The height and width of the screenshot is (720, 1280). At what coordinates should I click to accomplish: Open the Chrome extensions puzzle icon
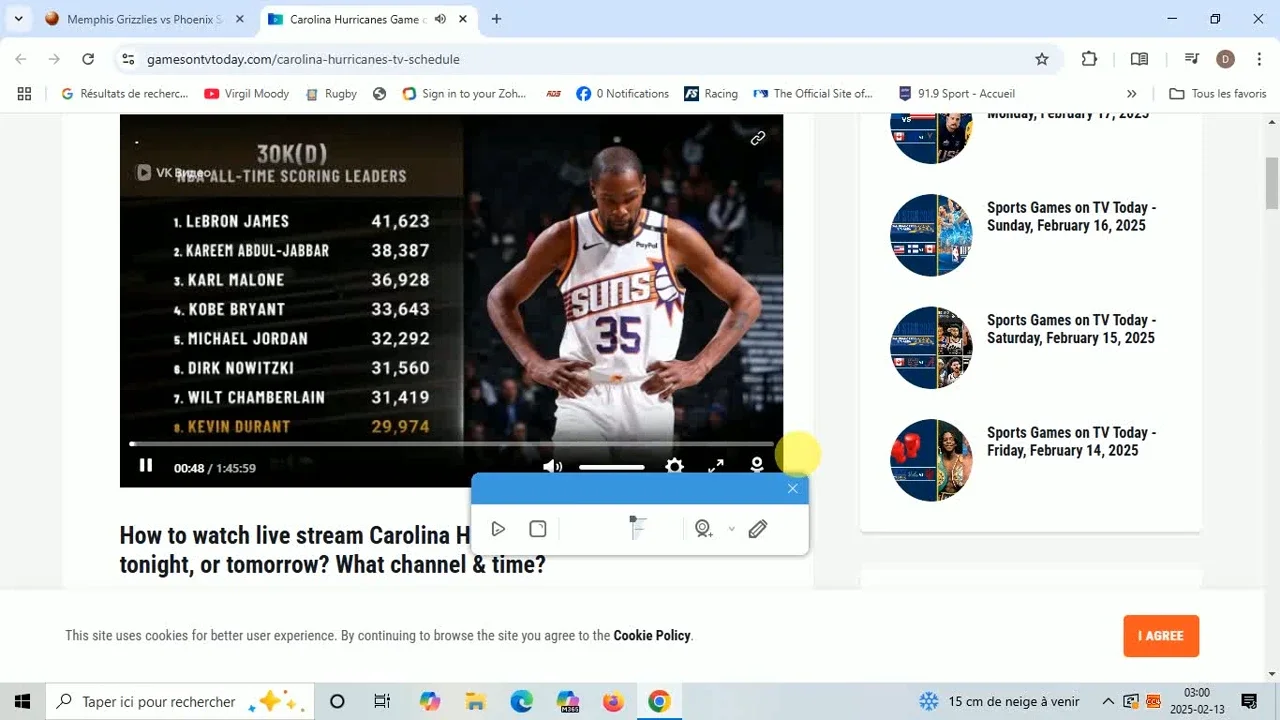[1089, 59]
